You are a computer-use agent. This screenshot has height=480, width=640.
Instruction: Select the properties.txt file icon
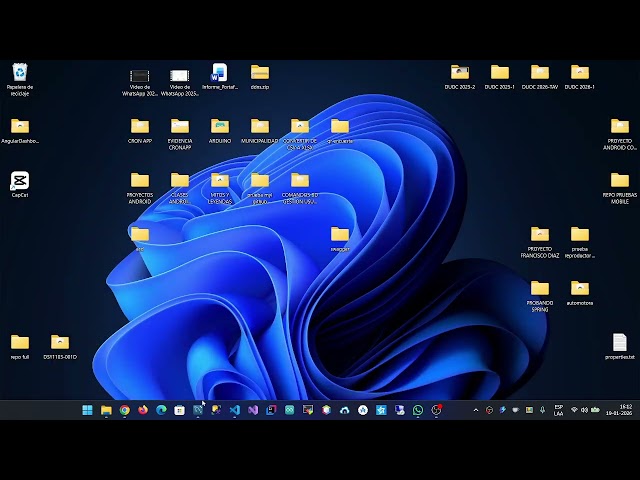tap(620, 343)
